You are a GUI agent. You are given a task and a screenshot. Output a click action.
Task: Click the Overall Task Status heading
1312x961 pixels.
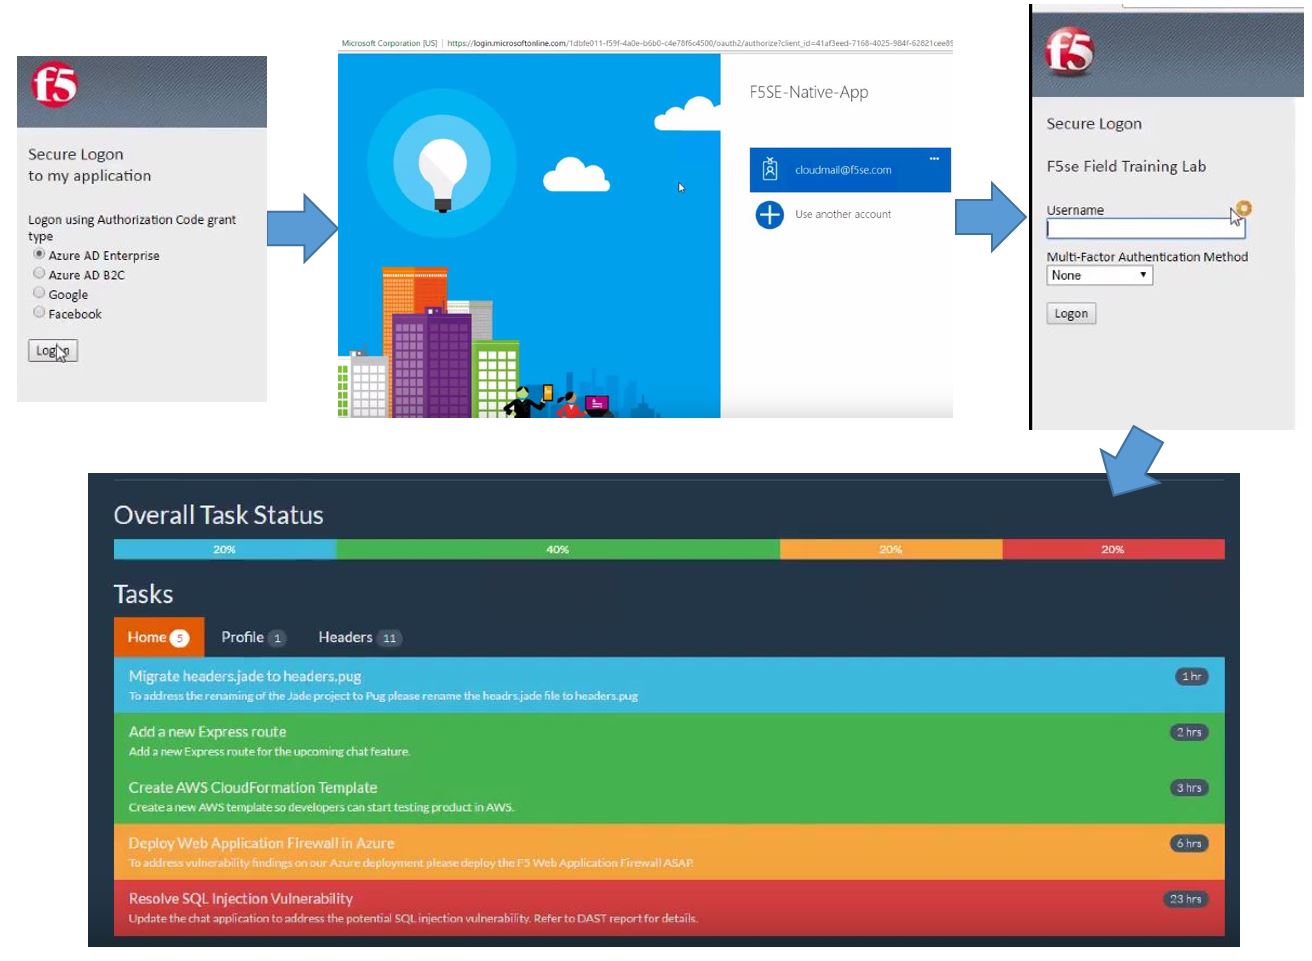219,515
